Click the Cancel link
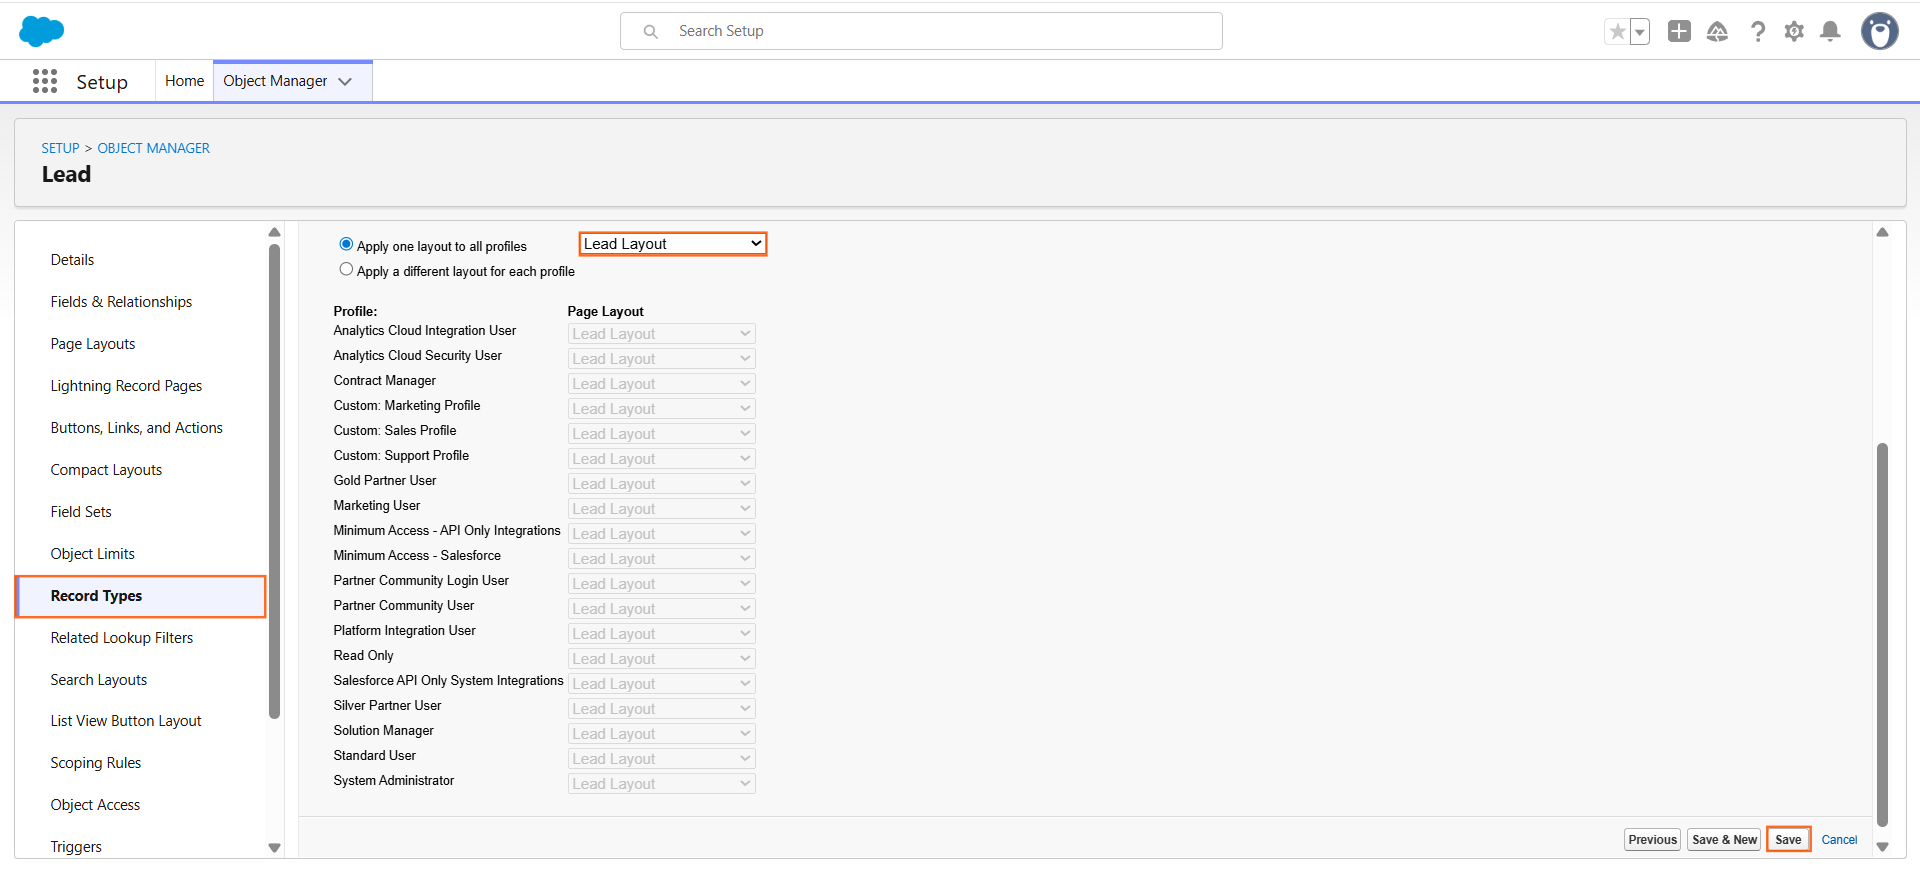Image resolution: width=1920 pixels, height=872 pixels. point(1839,840)
